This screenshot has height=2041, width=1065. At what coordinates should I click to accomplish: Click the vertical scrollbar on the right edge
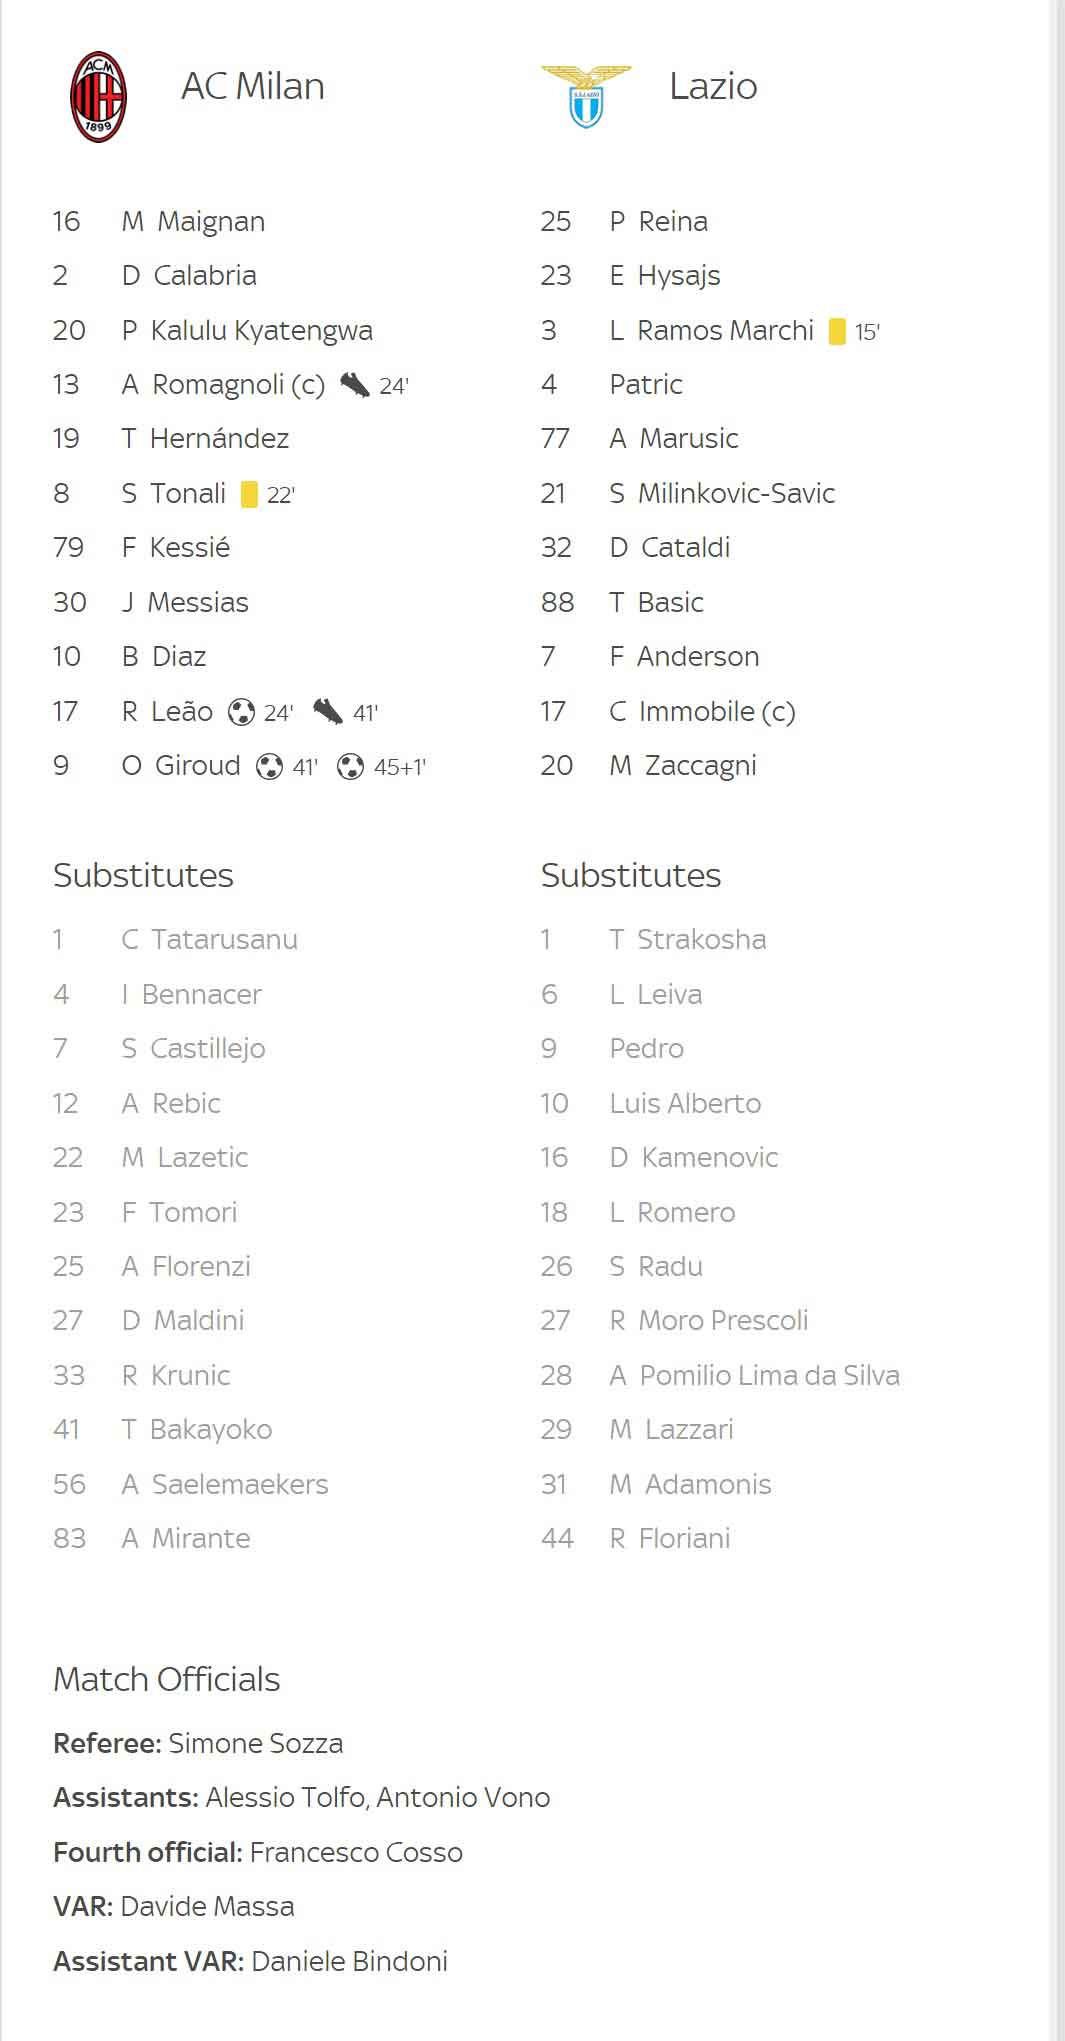[x=1058, y=1020]
